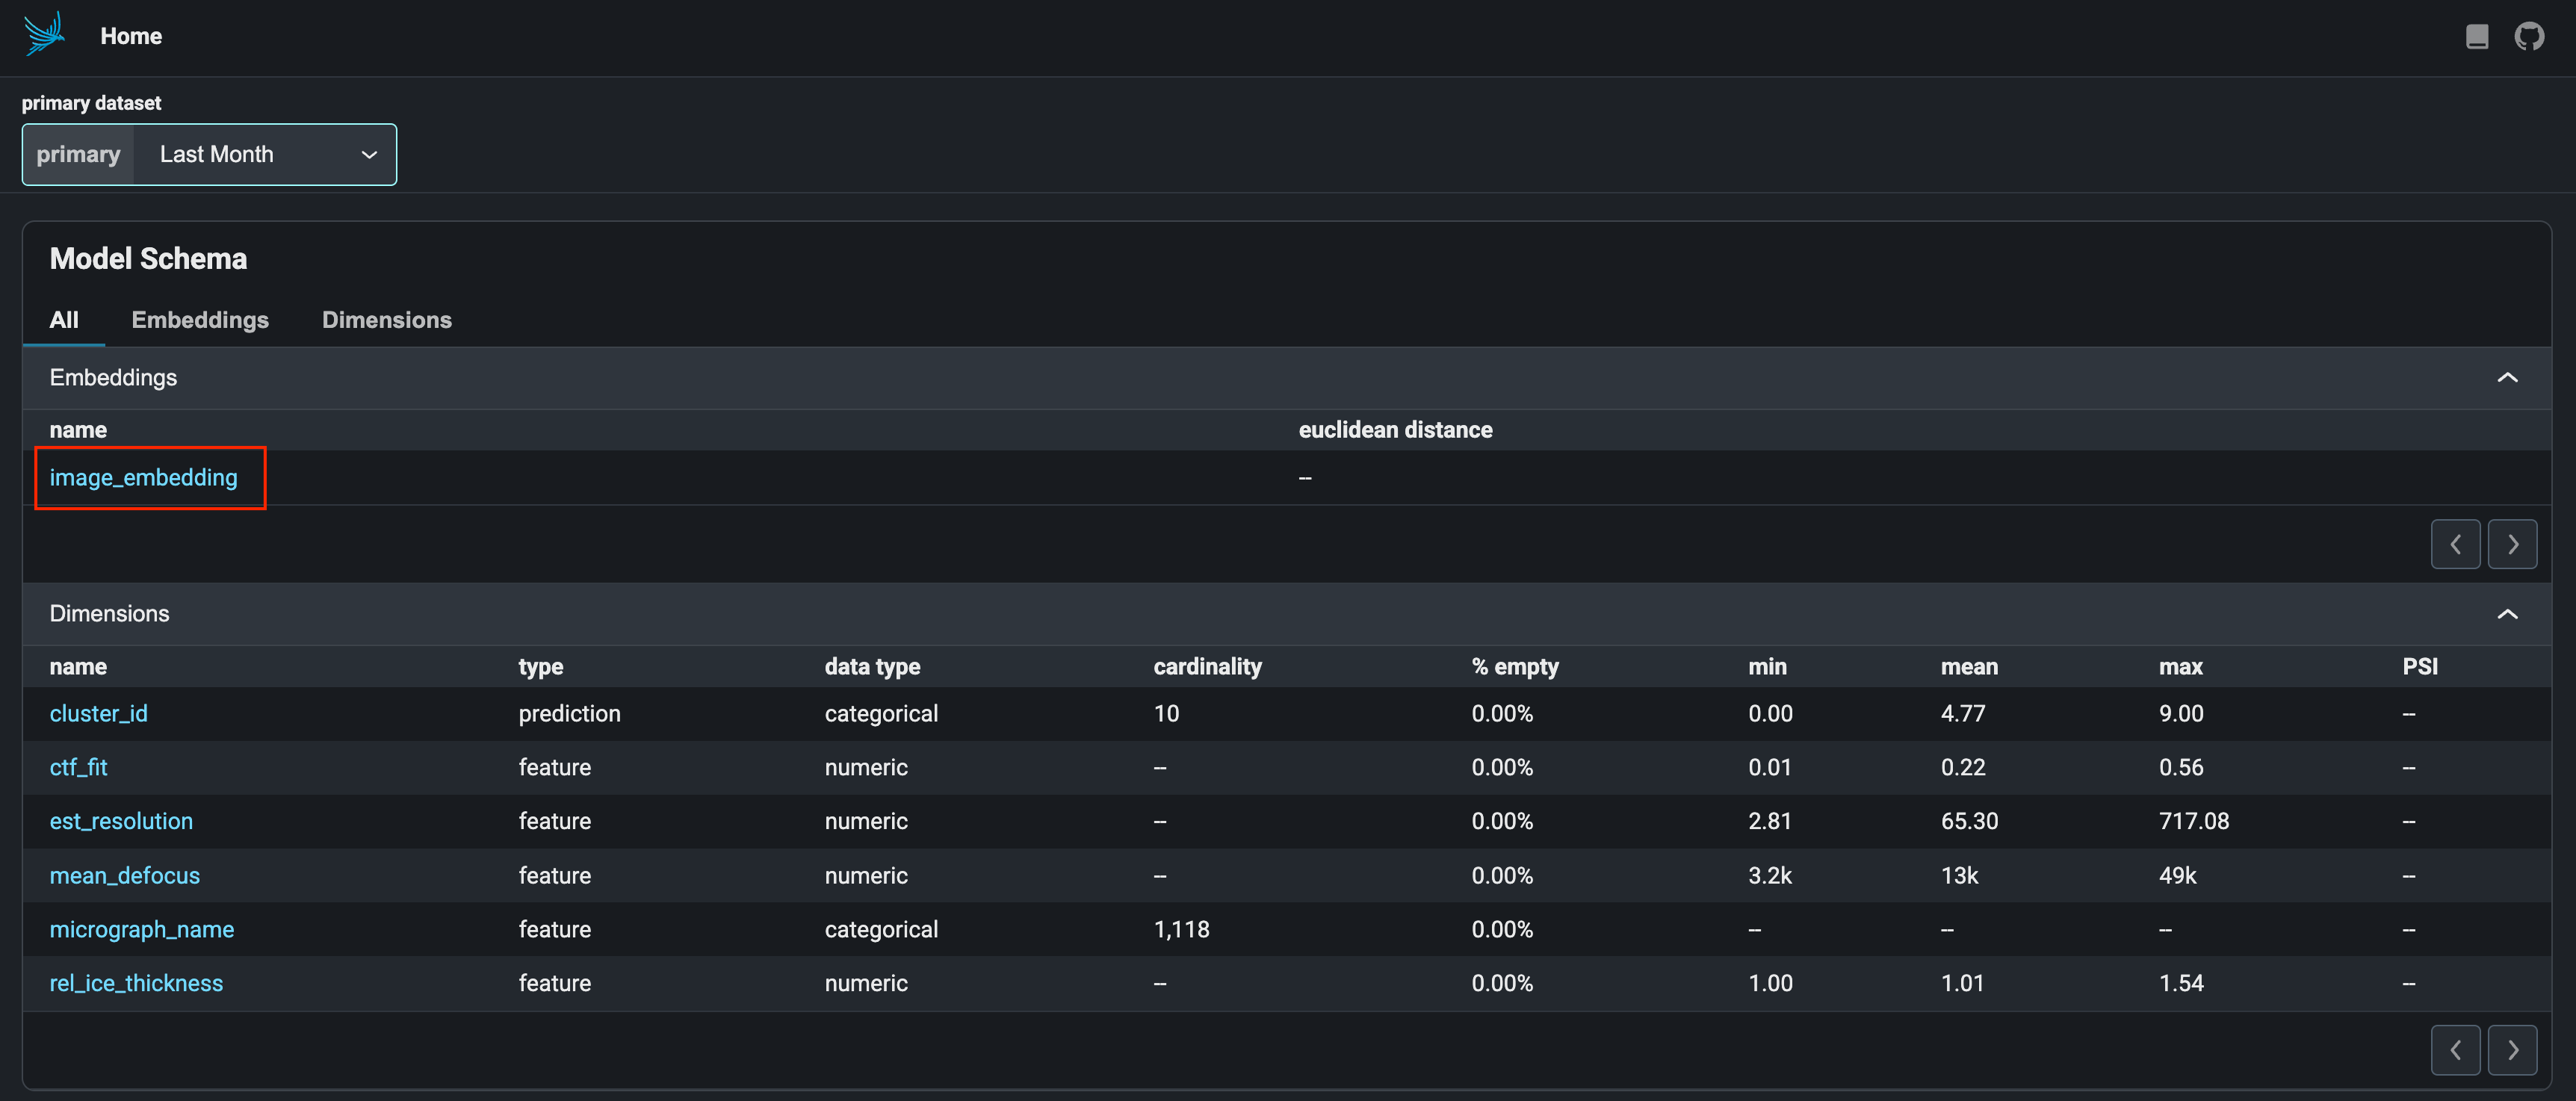Open the micrograph_name dimension link
The width and height of the screenshot is (2576, 1101).
pyautogui.click(x=142, y=929)
